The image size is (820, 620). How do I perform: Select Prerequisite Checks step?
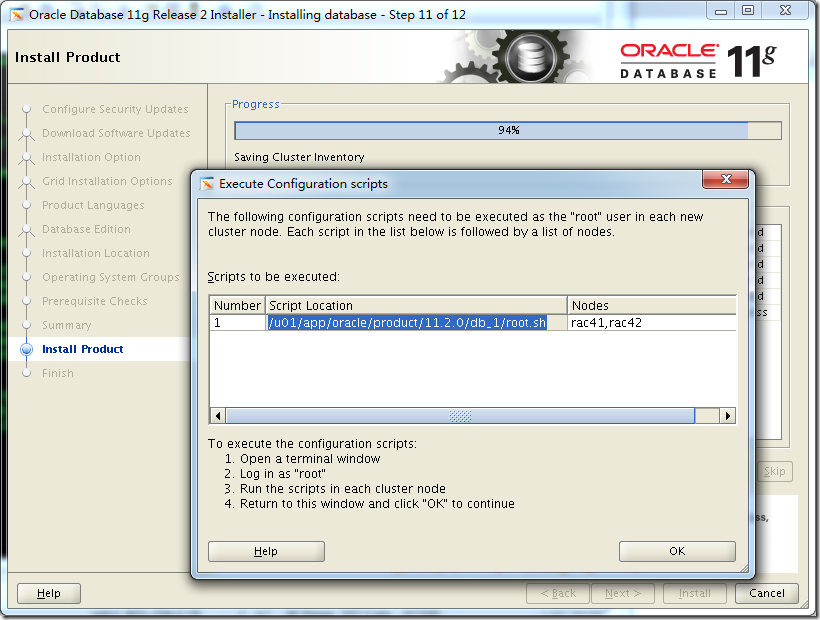coord(95,301)
